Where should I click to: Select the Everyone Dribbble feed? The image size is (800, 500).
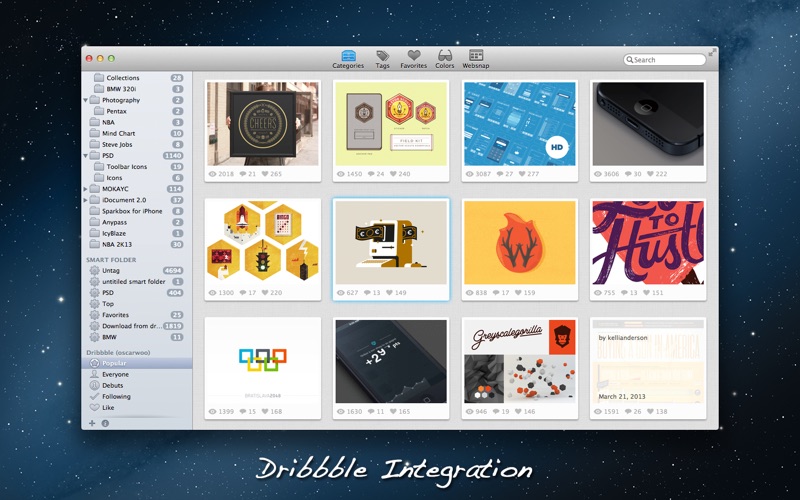(115, 374)
